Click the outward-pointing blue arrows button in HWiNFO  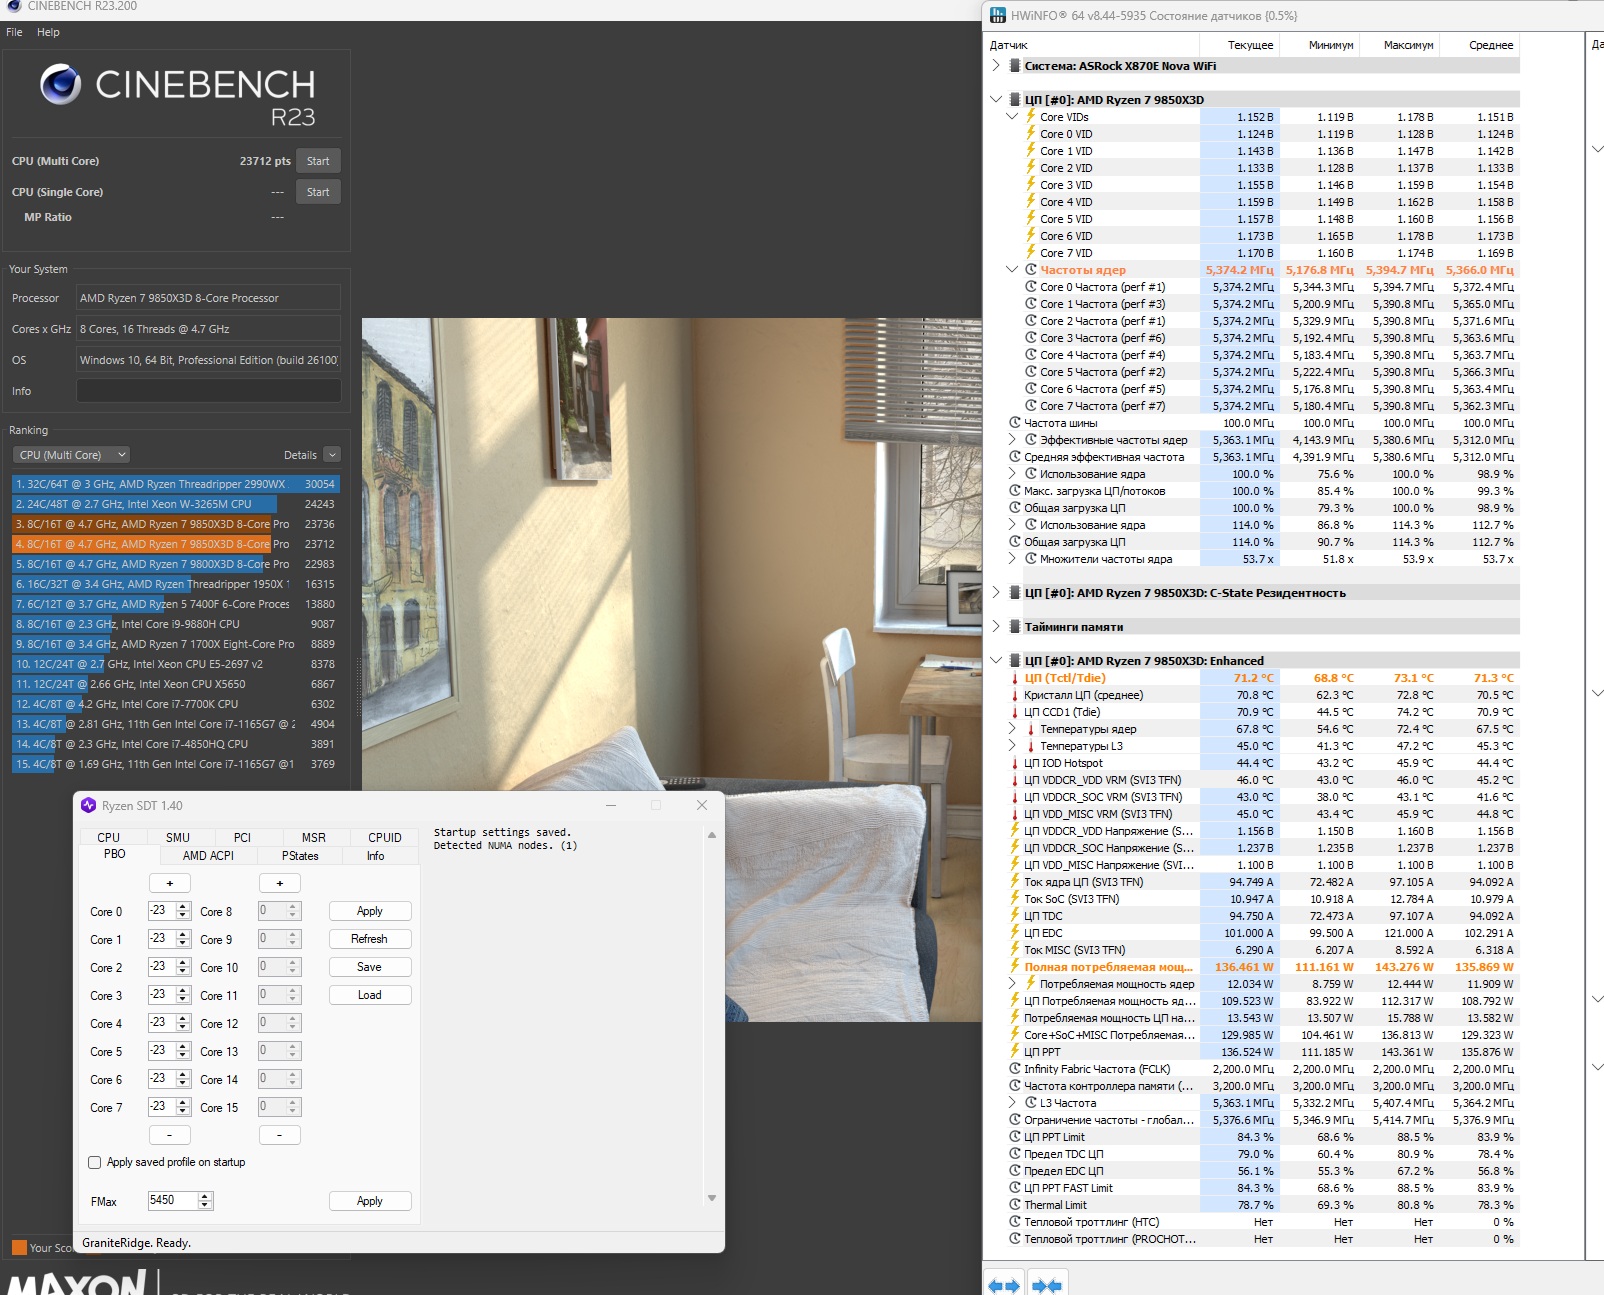(1004, 1285)
